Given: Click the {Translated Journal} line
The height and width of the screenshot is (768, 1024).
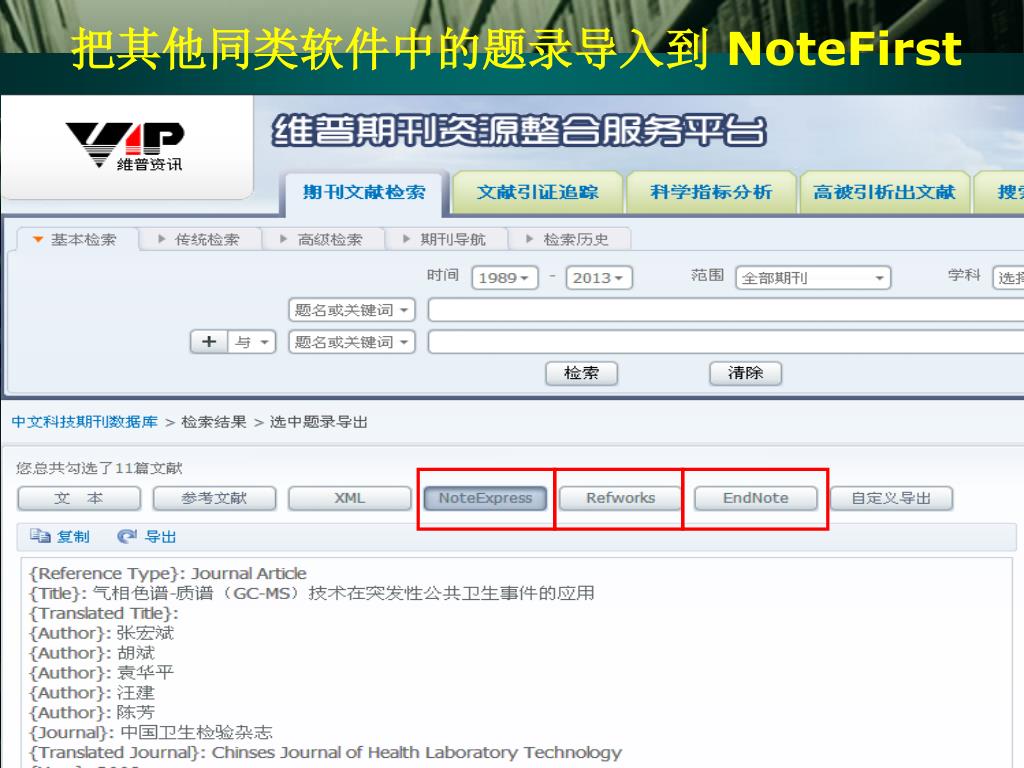Looking at the screenshot, I should tap(325, 752).
